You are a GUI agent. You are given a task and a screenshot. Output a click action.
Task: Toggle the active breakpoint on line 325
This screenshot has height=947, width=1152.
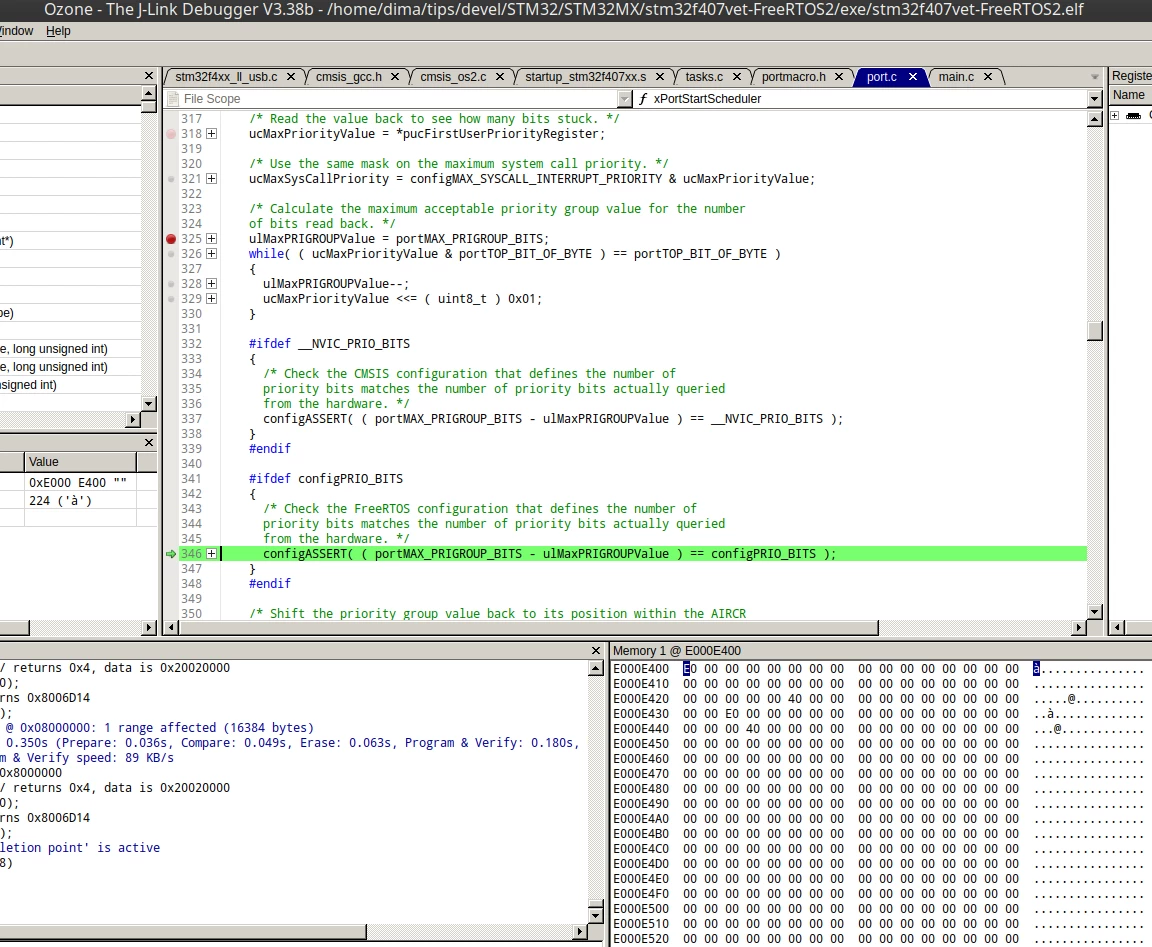coord(171,239)
